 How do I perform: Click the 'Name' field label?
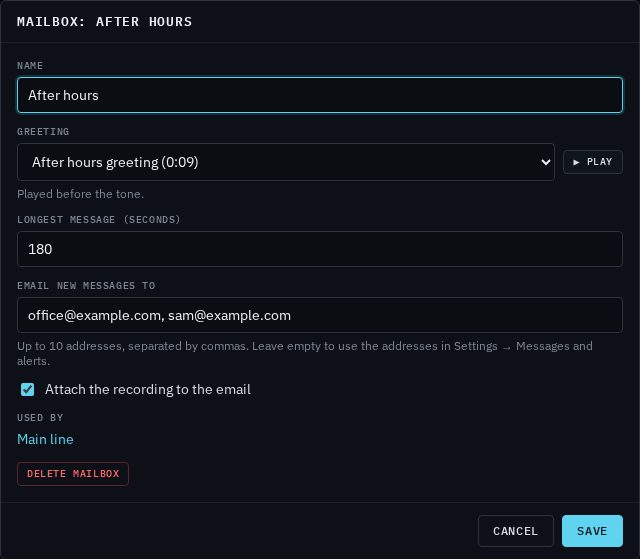(30, 66)
